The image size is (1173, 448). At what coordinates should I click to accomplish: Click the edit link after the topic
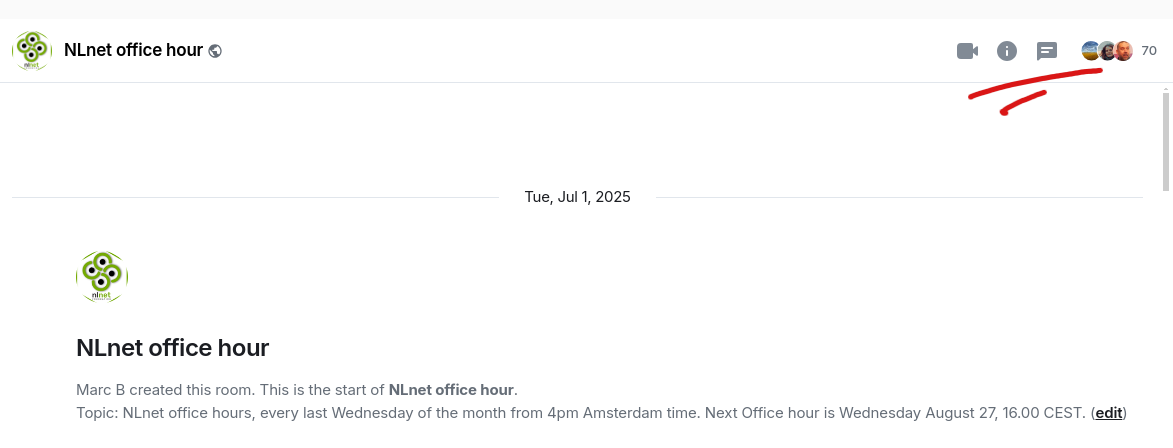tap(1109, 413)
